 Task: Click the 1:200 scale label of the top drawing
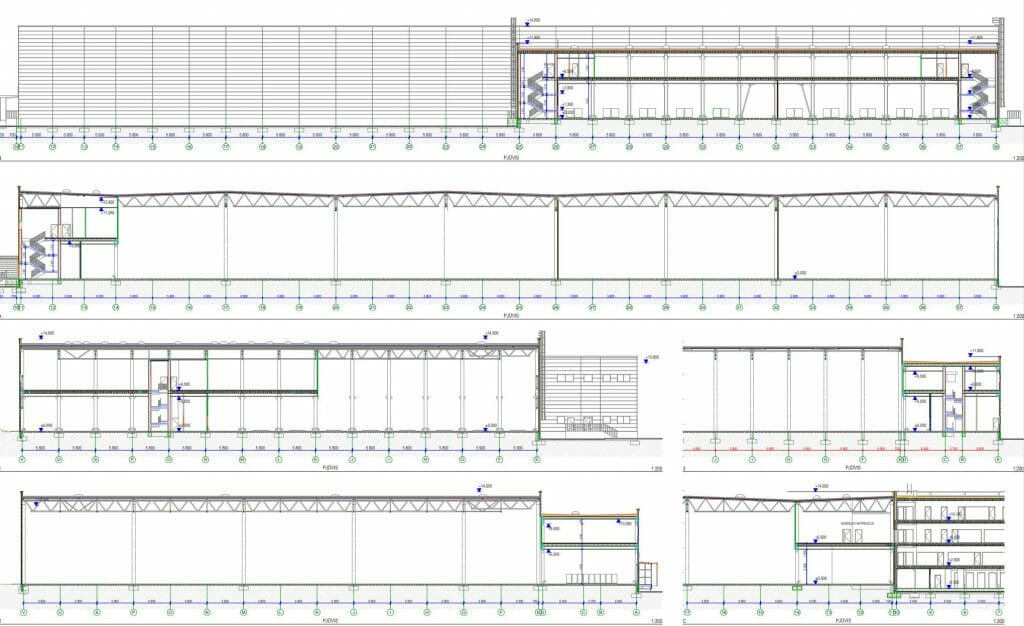click(x=1017, y=157)
